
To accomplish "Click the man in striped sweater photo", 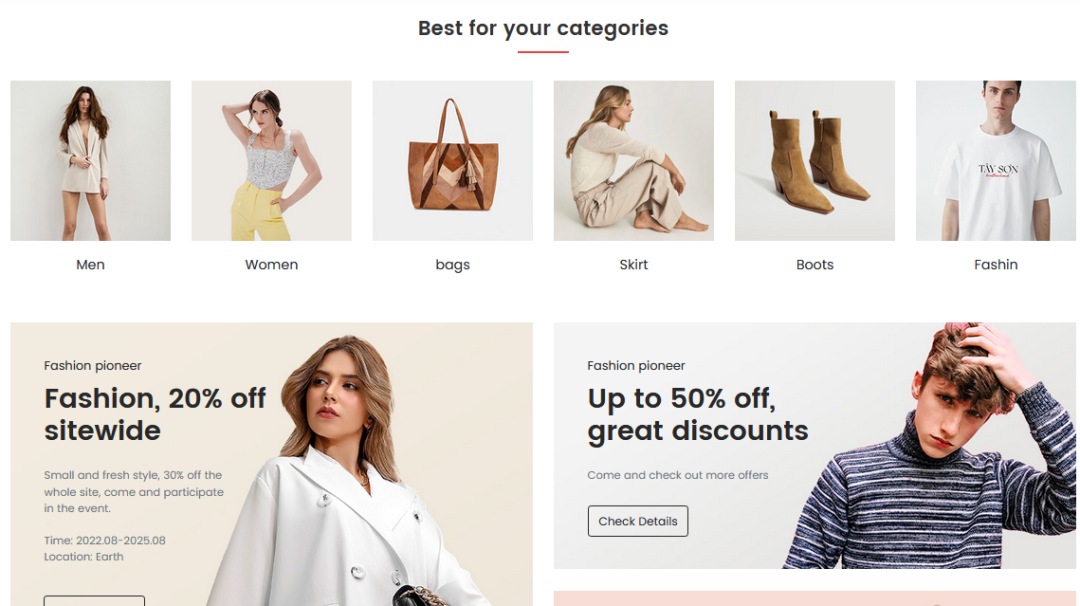I will (x=930, y=446).
